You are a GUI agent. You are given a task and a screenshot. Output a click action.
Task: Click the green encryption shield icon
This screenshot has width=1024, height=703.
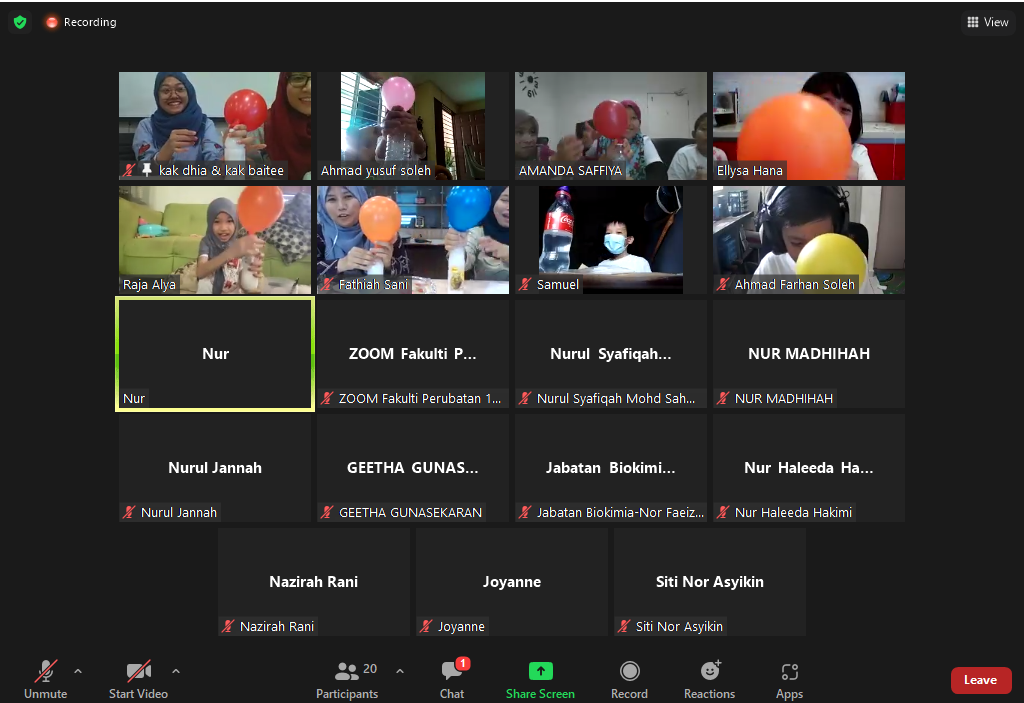pyautogui.click(x=20, y=22)
